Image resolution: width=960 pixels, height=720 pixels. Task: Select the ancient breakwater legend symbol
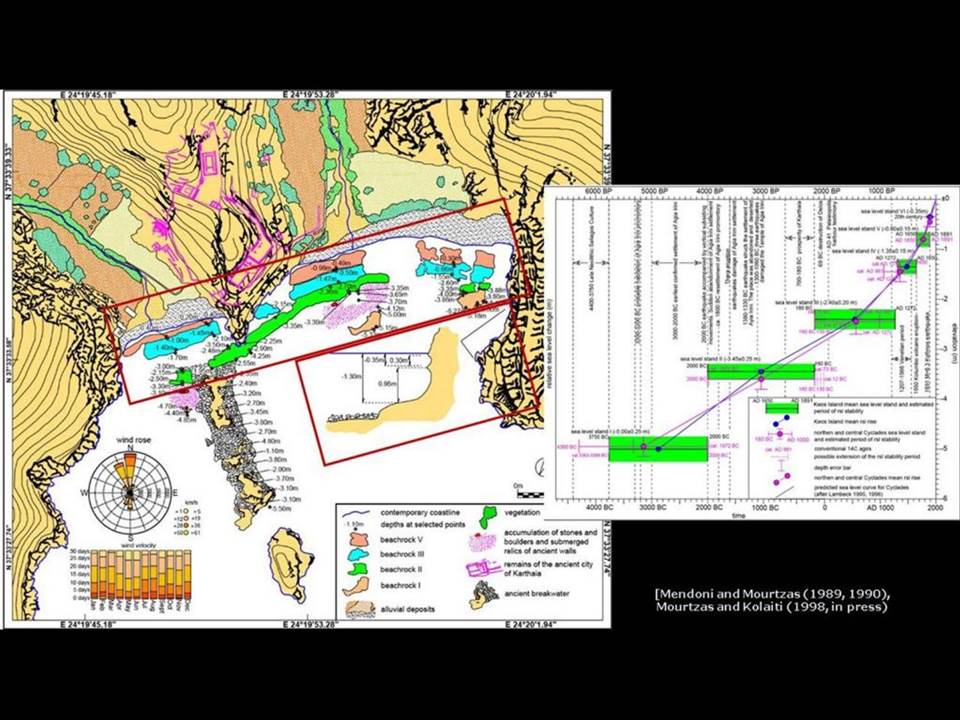tap(482, 593)
